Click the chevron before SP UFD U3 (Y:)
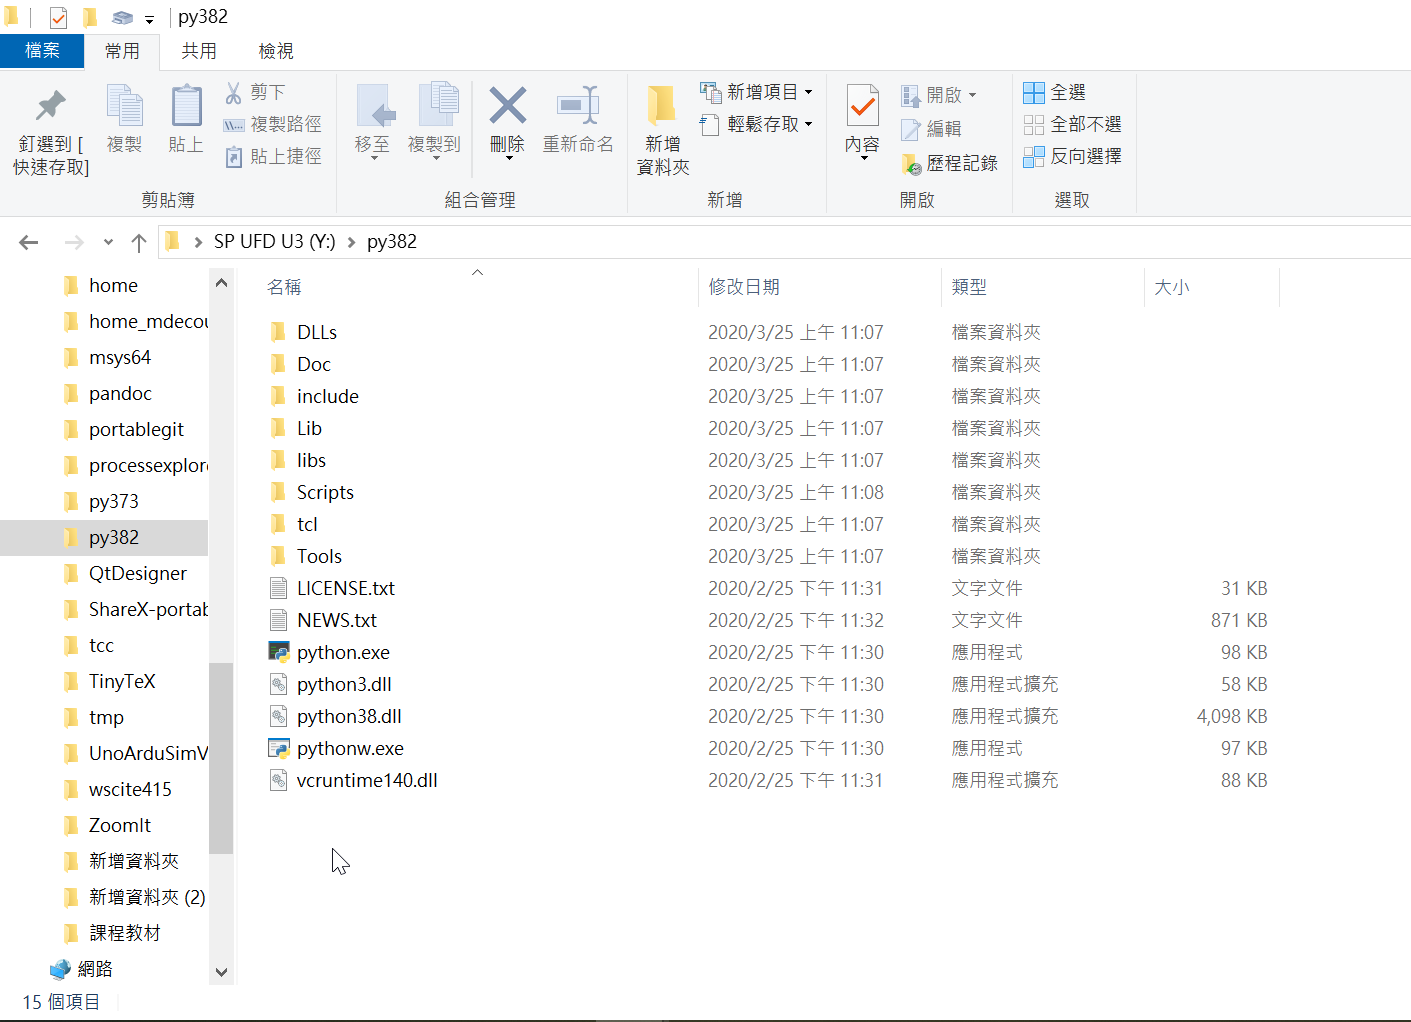This screenshot has width=1411, height=1022. click(x=198, y=242)
